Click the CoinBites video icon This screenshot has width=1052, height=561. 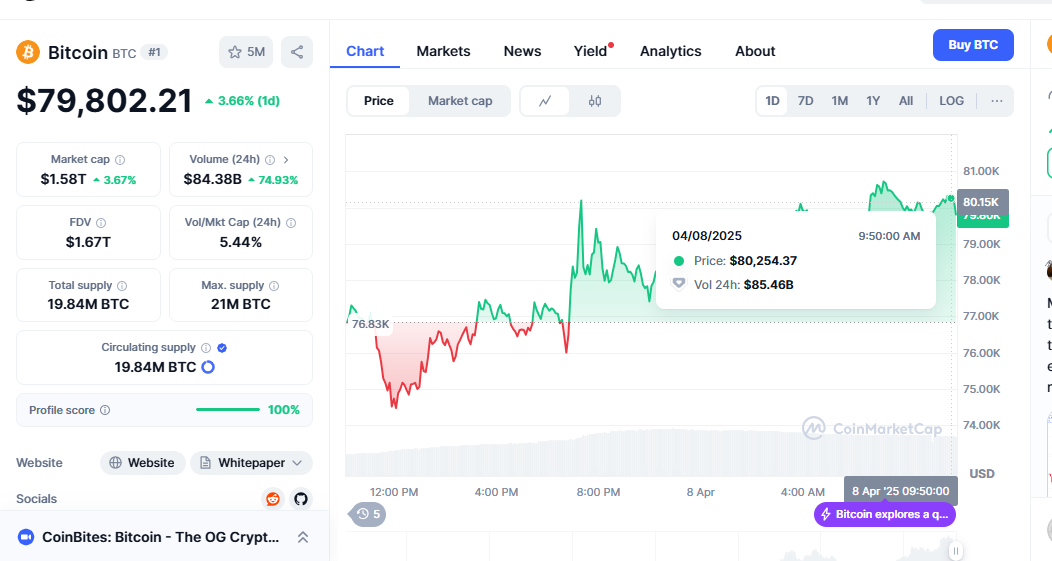[x=26, y=537]
